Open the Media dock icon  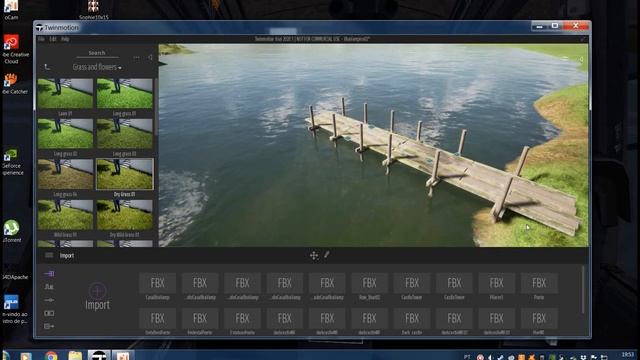point(49,313)
